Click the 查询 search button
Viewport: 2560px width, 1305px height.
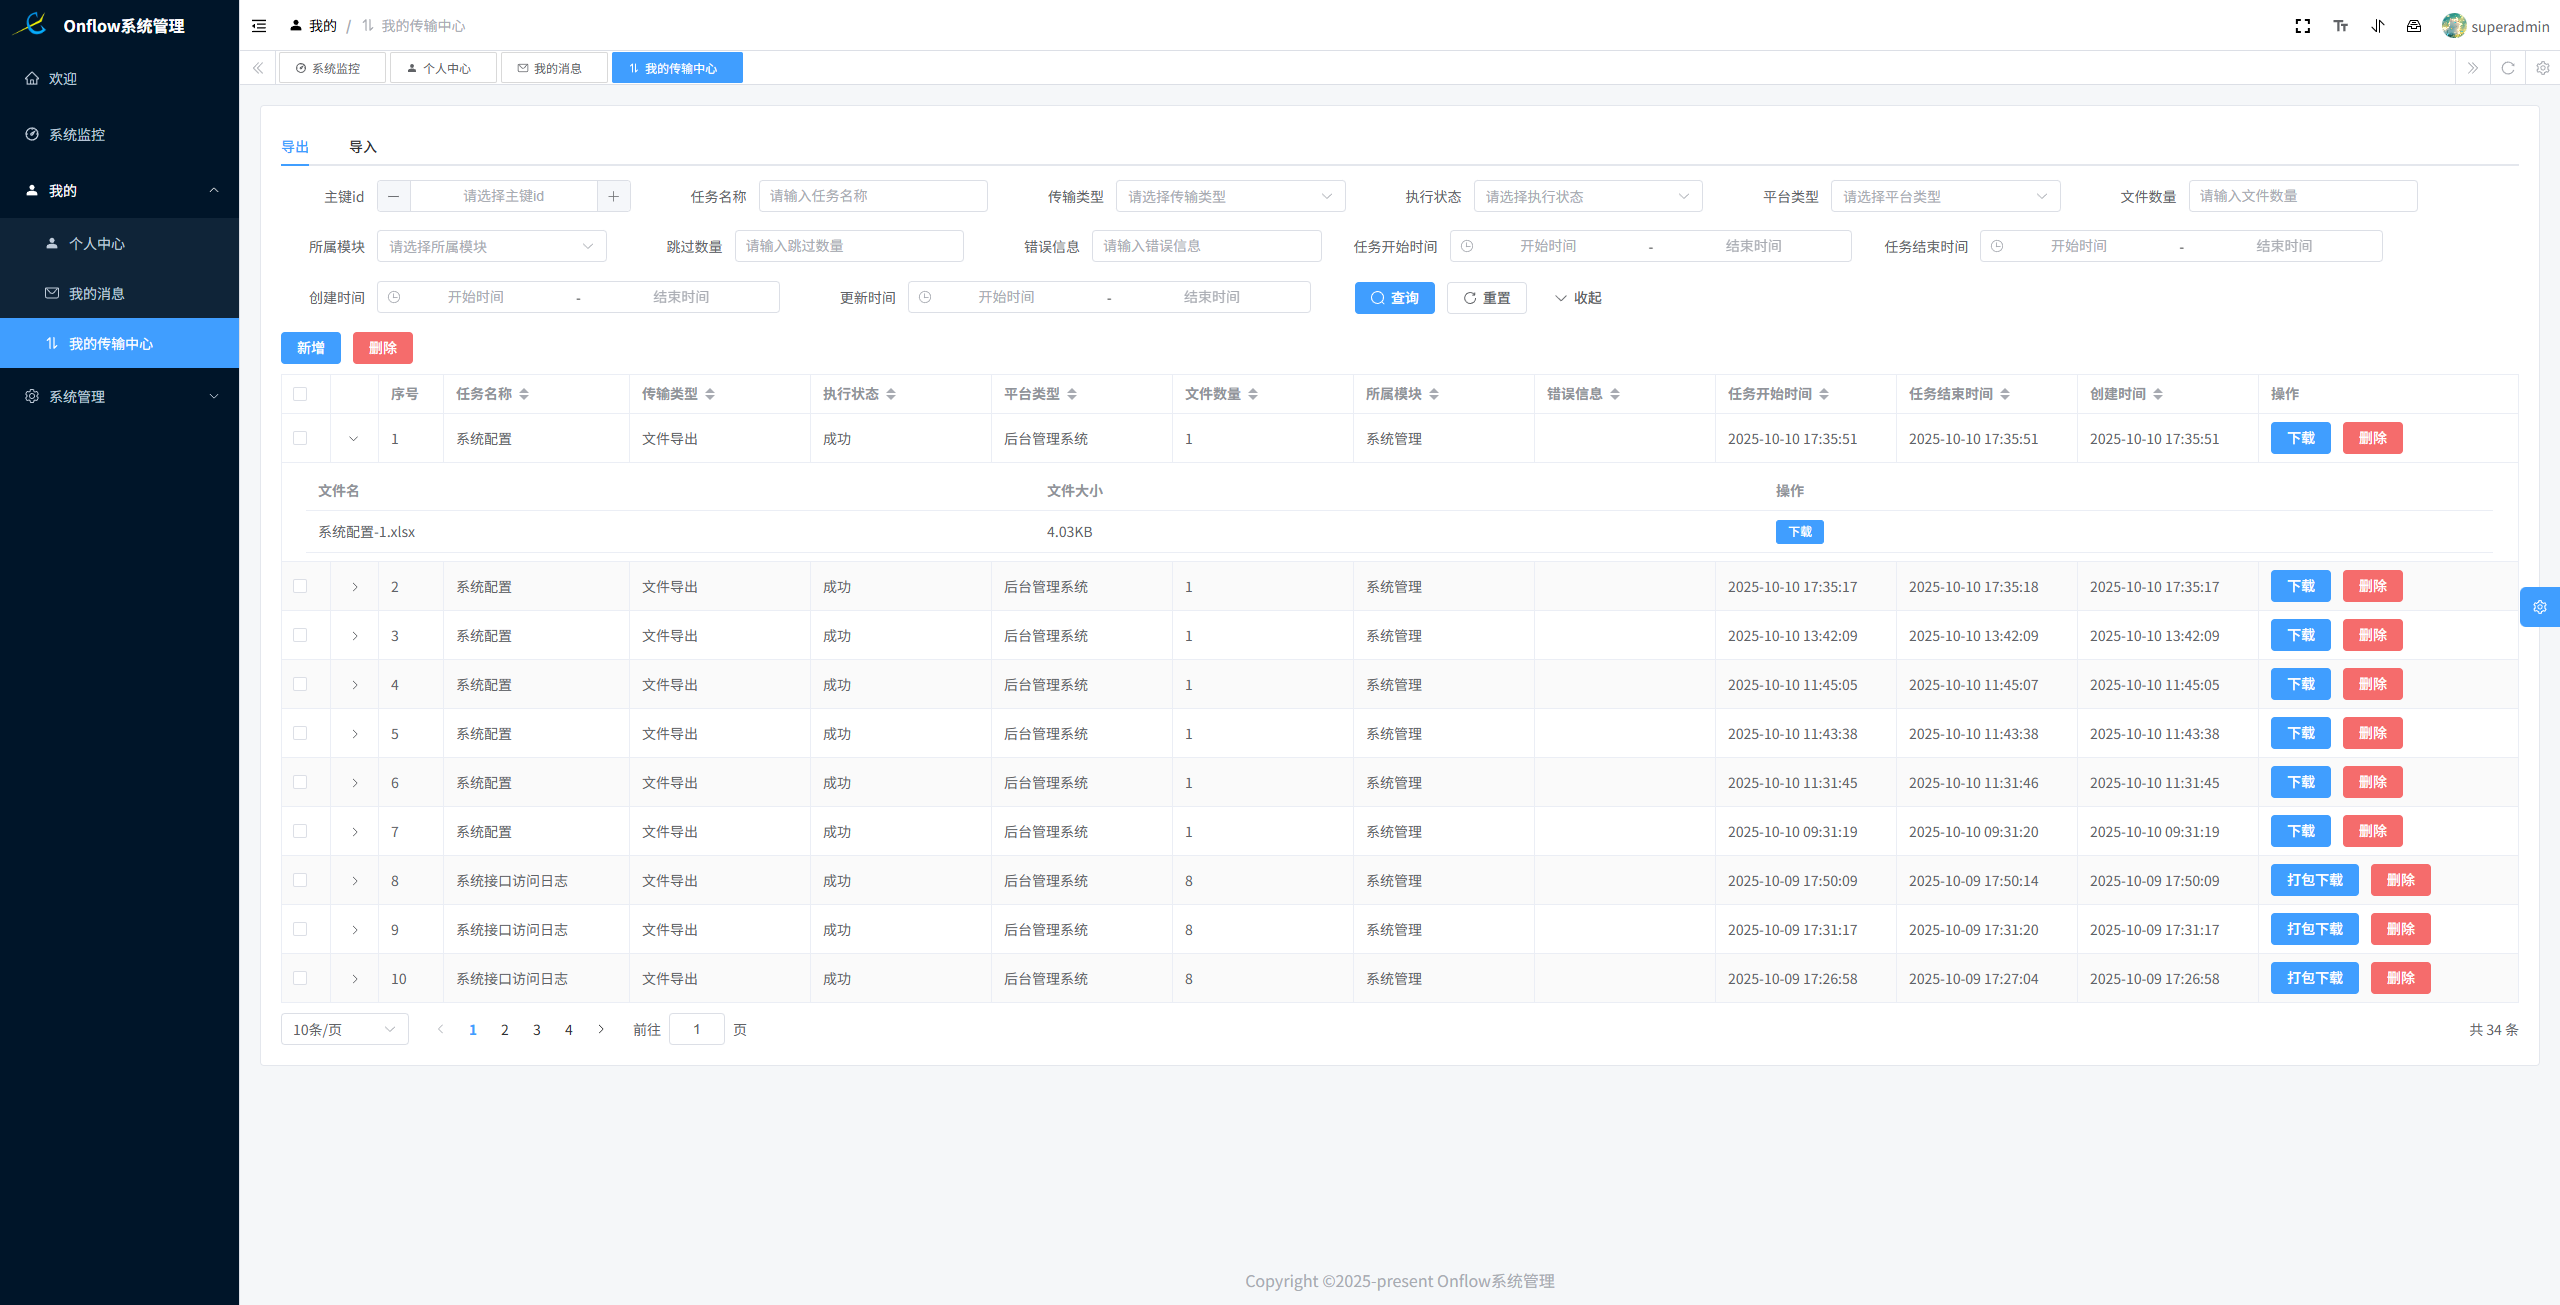[1394, 298]
